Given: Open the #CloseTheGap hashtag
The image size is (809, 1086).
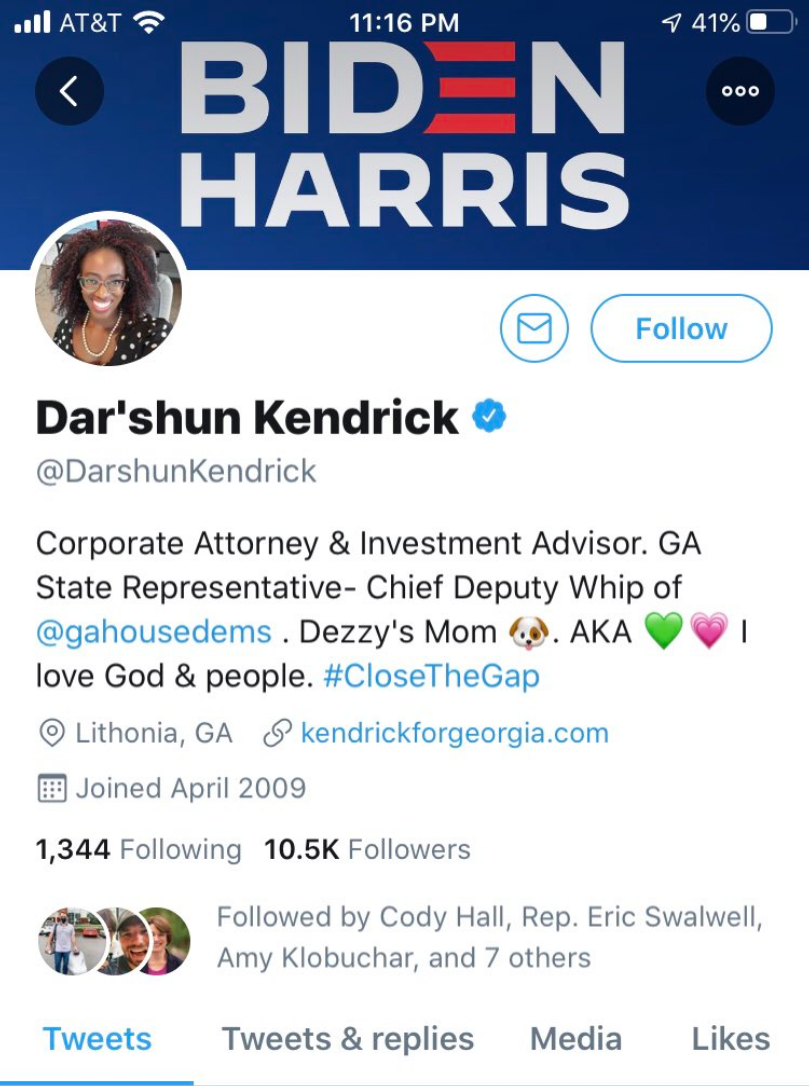Looking at the screenshot, I should click(x=432, y=676).
